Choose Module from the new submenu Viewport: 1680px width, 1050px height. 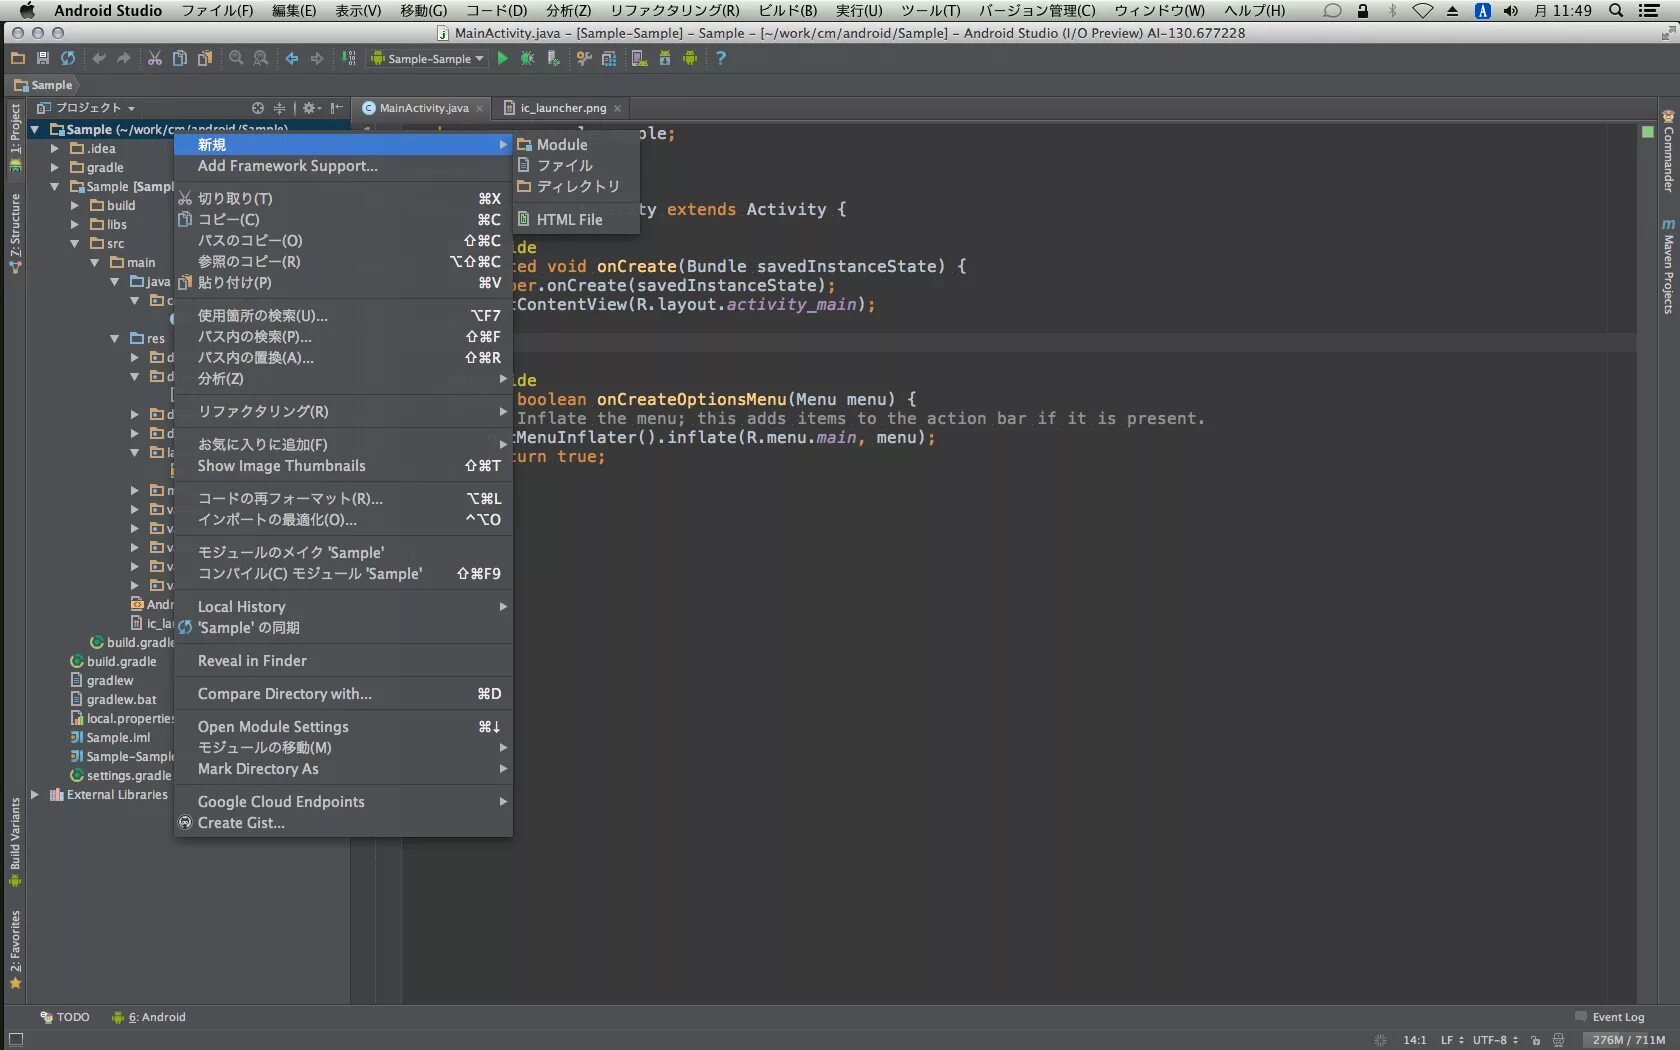tap(577, 145)
